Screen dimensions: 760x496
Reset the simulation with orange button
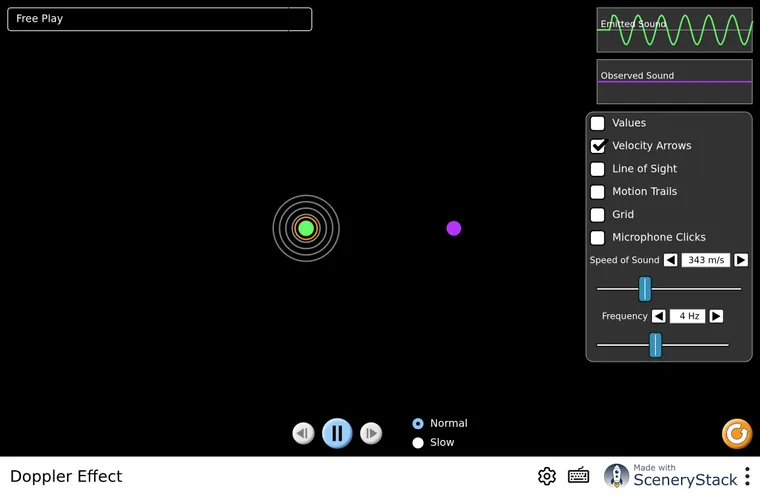tap(737, 433)
